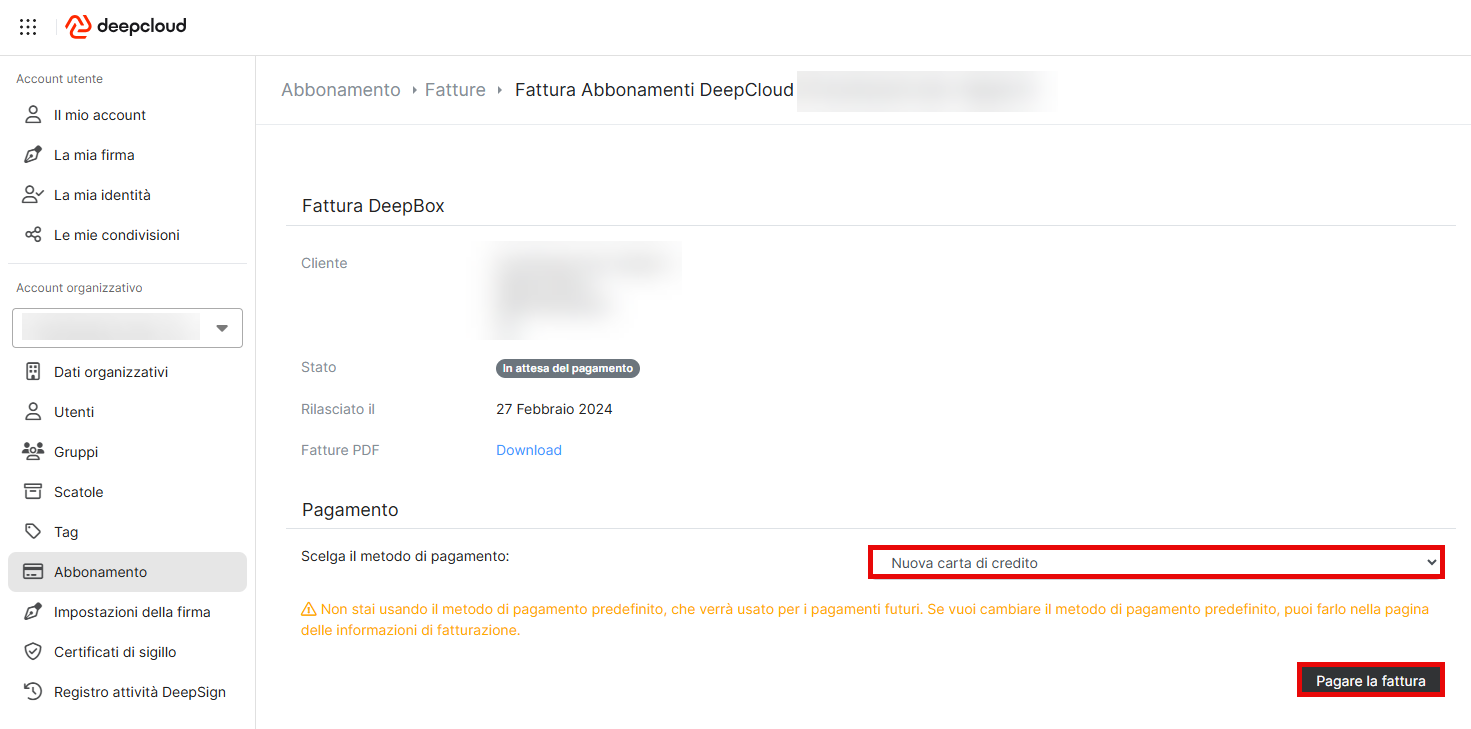Screen dimensions: 1471x729
Task: Click the warning triangle icon in payment notice
Action: coord(308,609)
